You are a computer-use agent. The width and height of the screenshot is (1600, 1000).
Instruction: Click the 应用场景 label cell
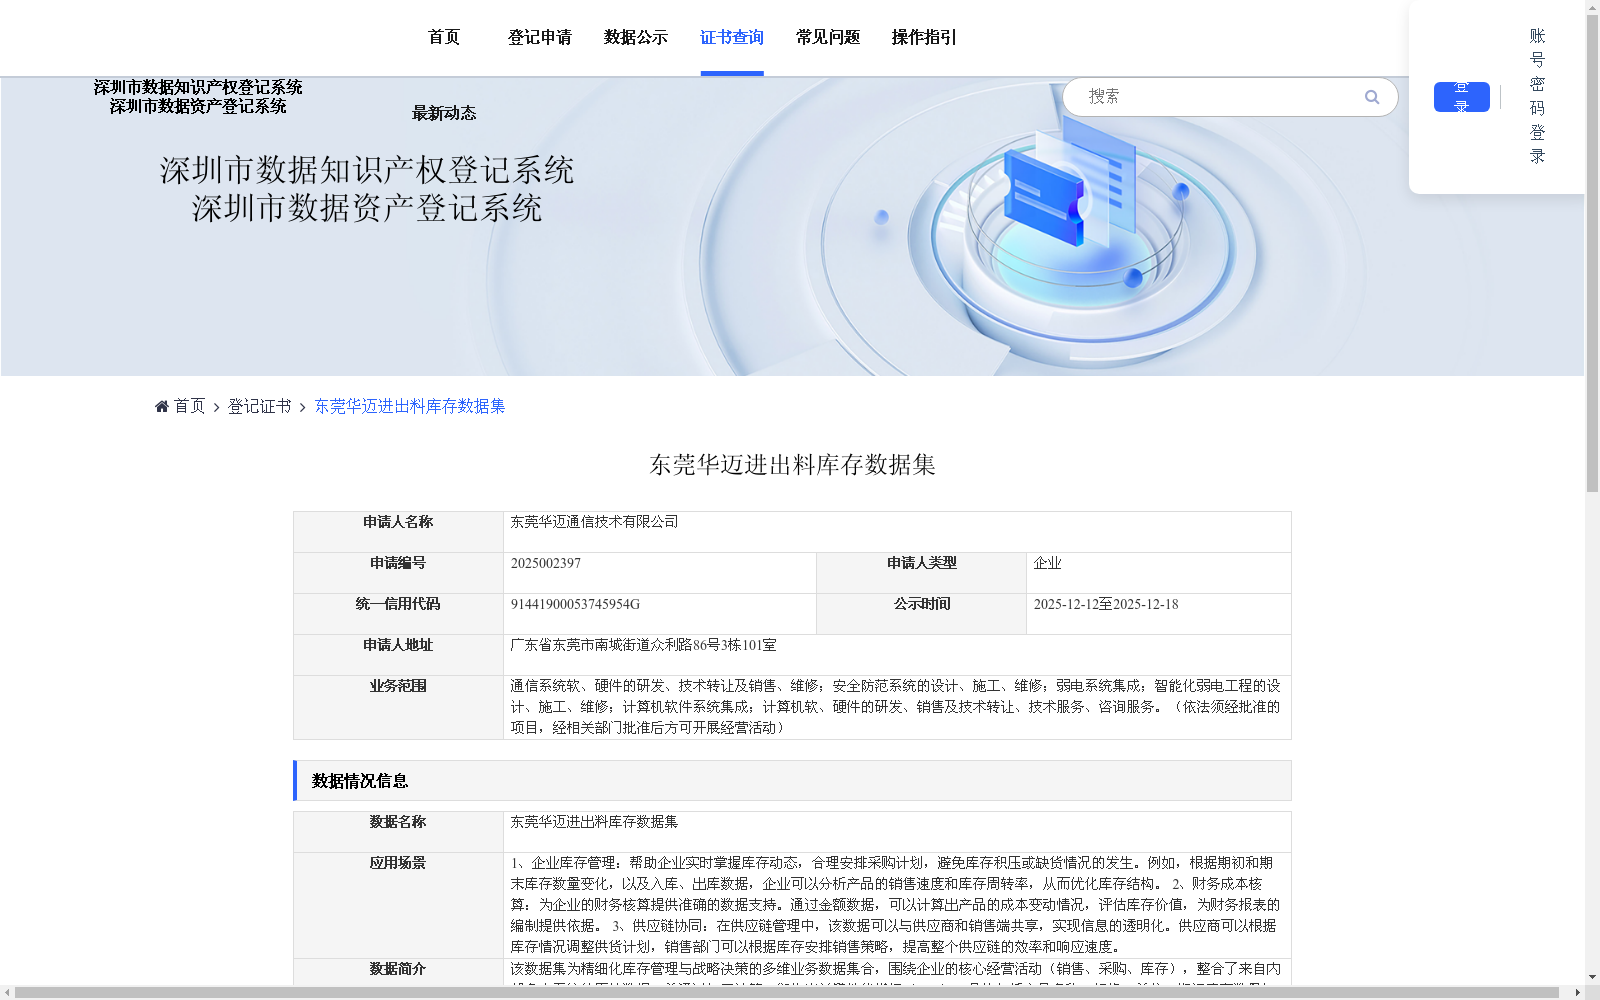398,906
